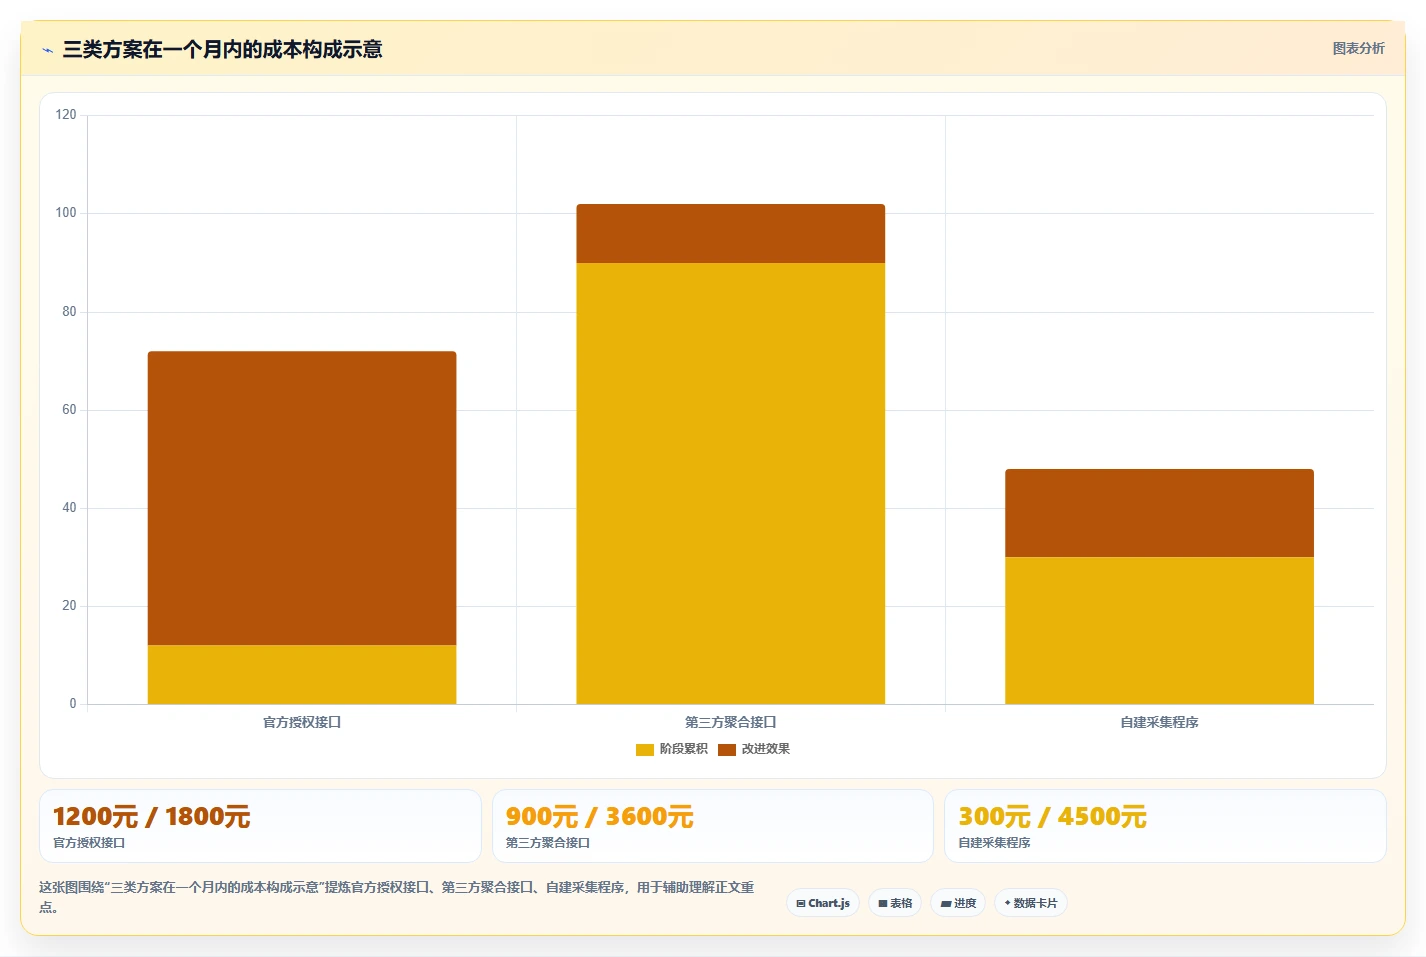Select the 表格 tag chip
This screenshot has height=957, width=1426.
point(895,903)
